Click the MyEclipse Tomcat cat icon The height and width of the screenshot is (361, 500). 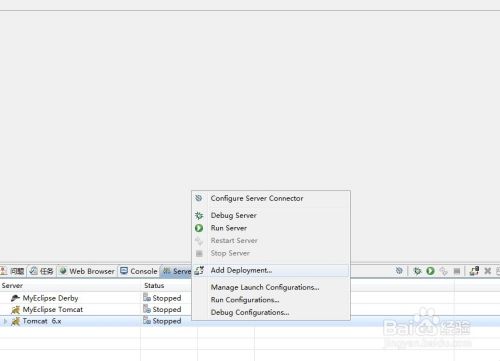(x=16, y=310)
